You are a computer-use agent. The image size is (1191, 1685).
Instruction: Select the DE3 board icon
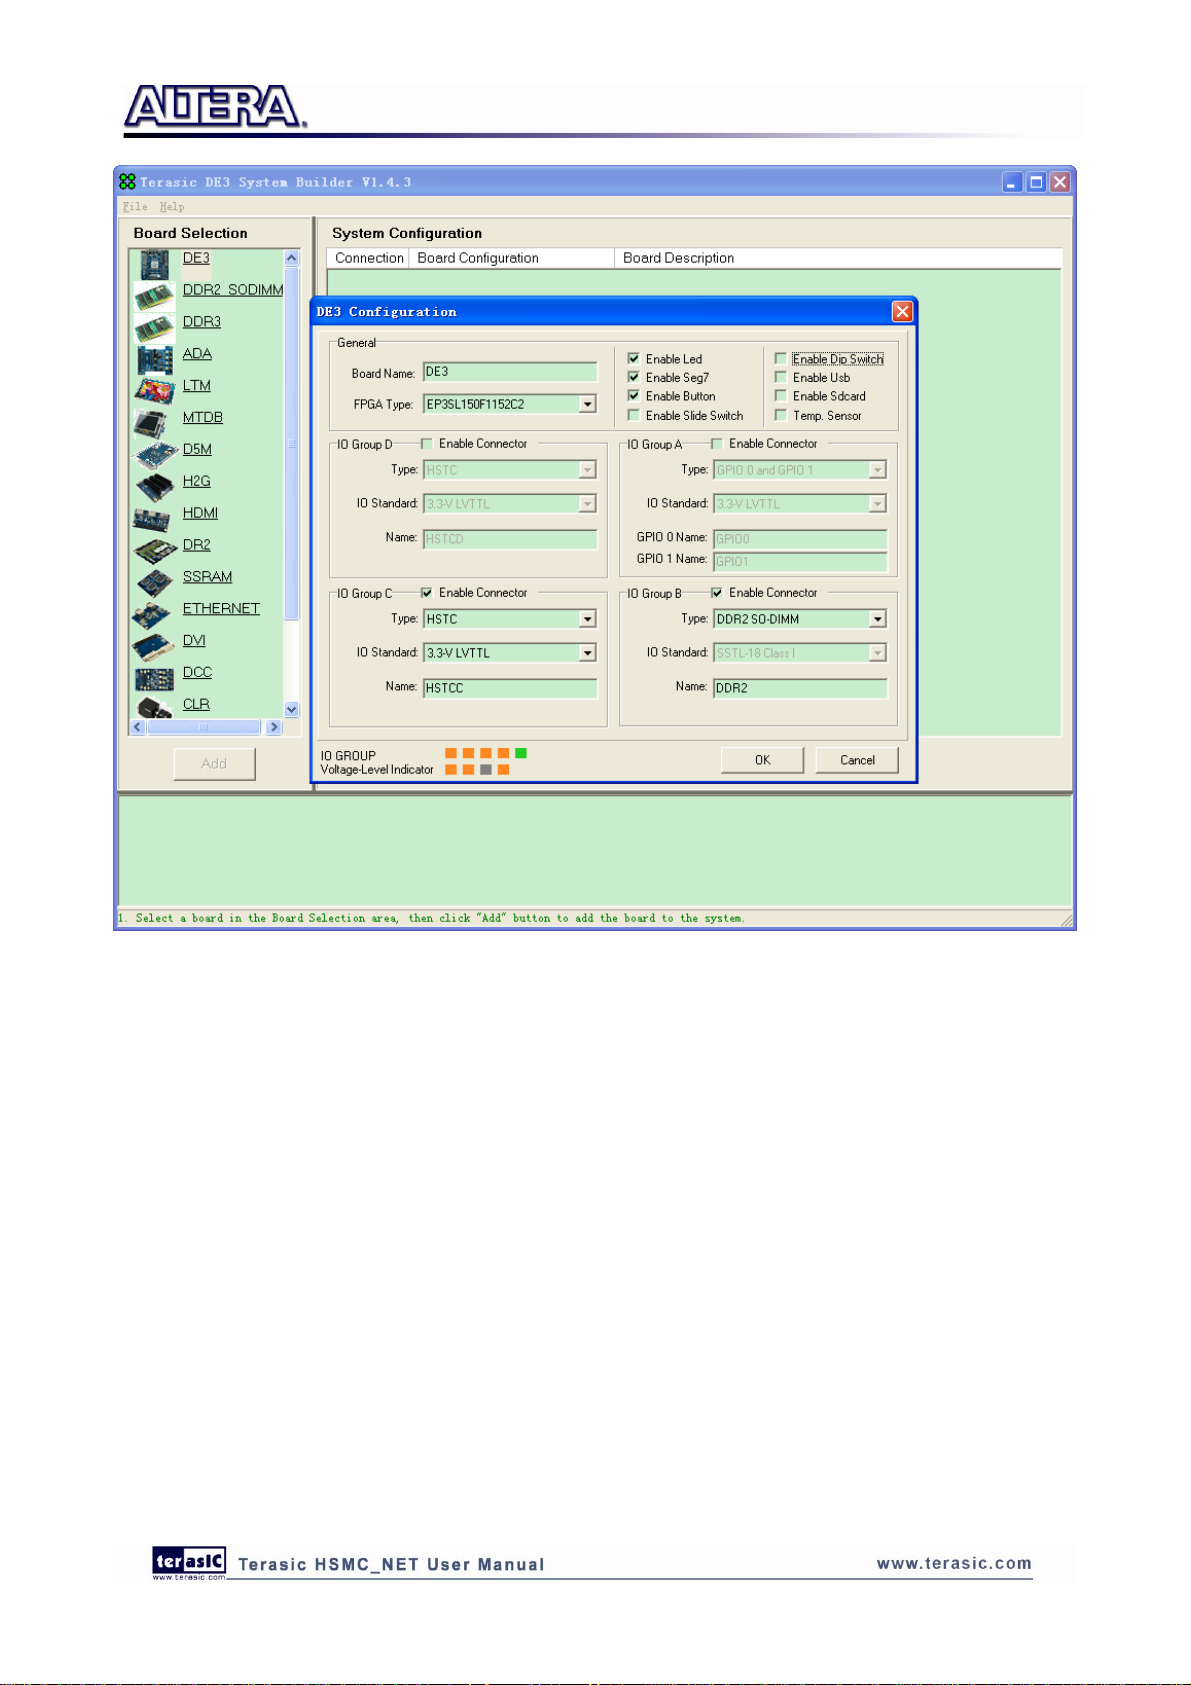coord(154,265)
